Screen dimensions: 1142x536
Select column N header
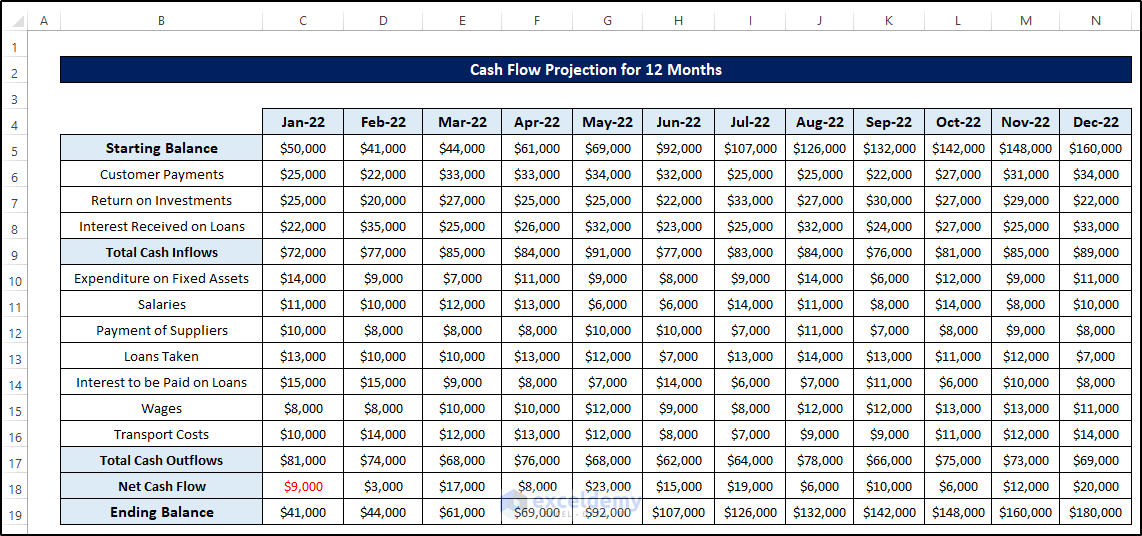pos(1095,21)
